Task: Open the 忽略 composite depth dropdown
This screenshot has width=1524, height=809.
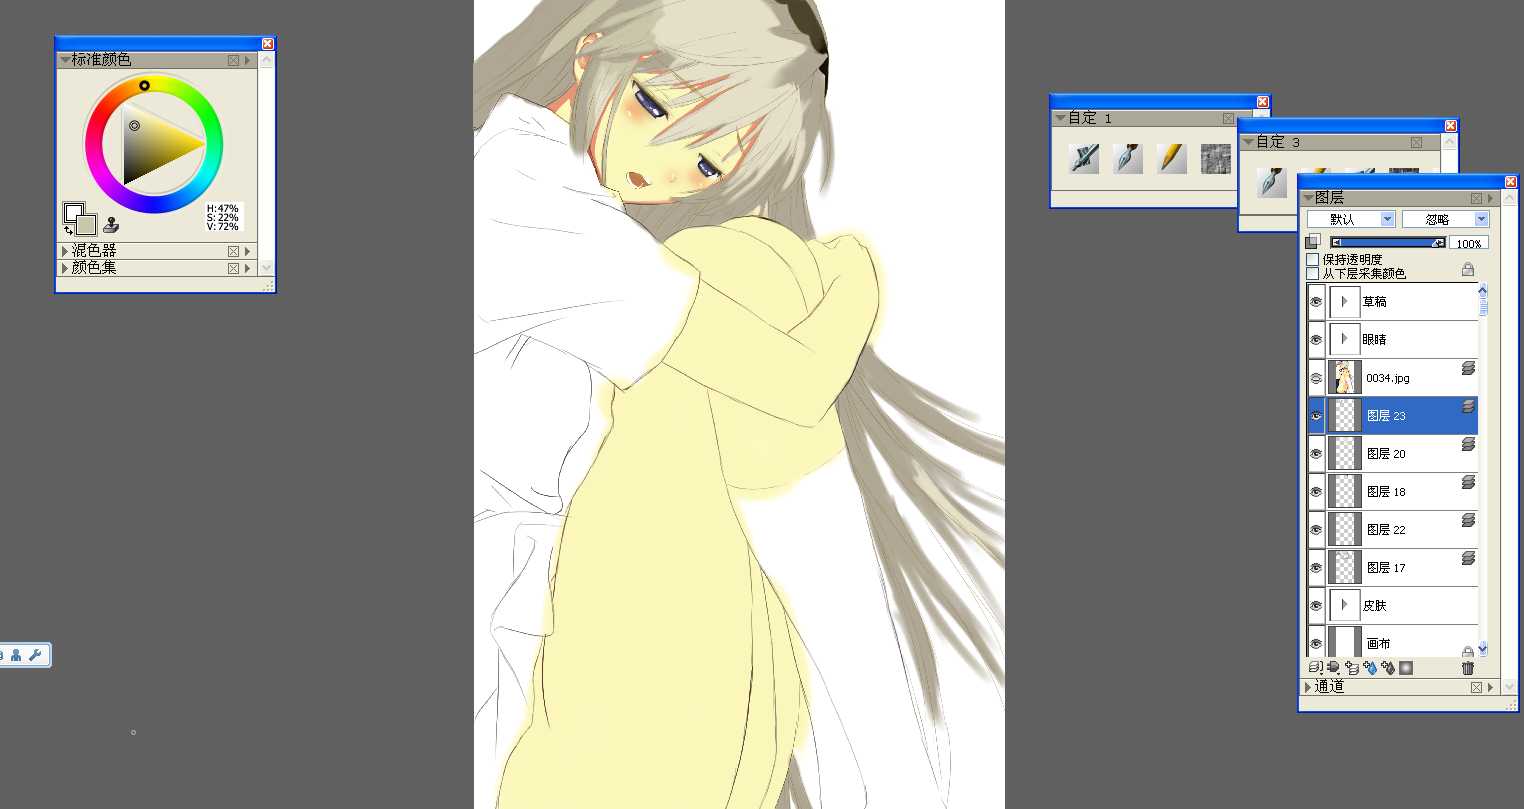Action: (1445, 219)
